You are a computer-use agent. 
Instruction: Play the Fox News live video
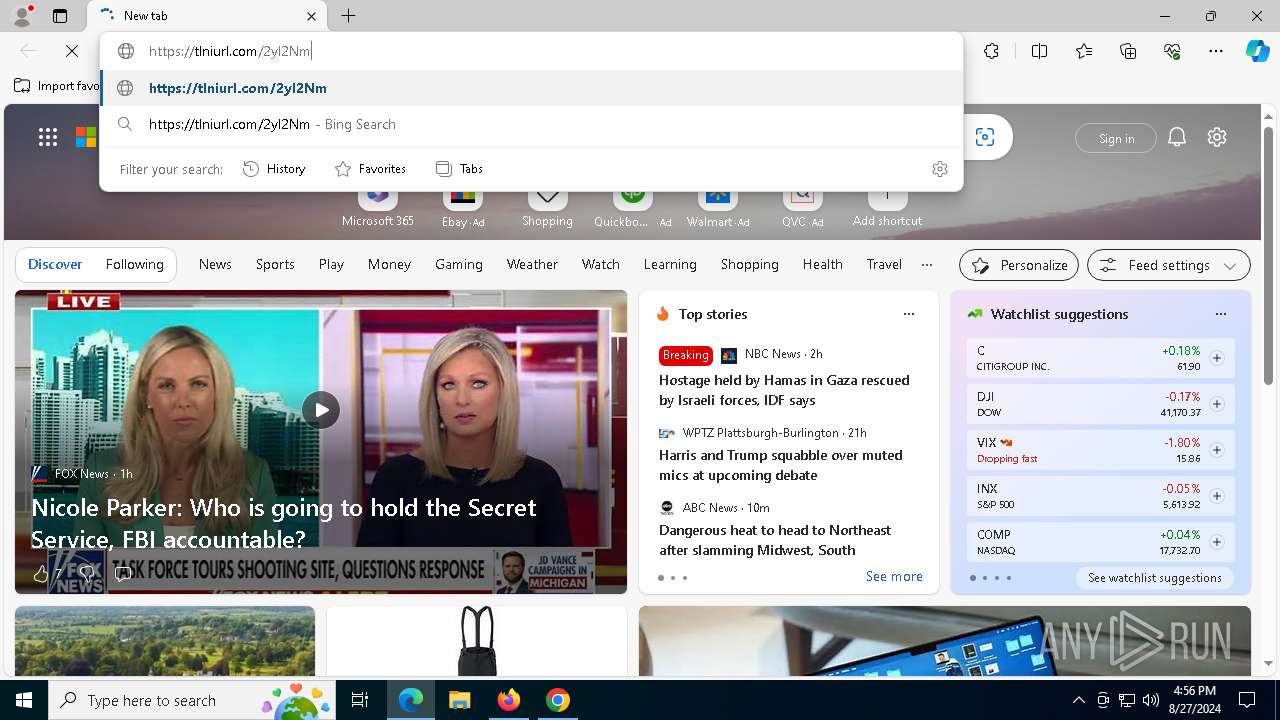coord(321,410)
